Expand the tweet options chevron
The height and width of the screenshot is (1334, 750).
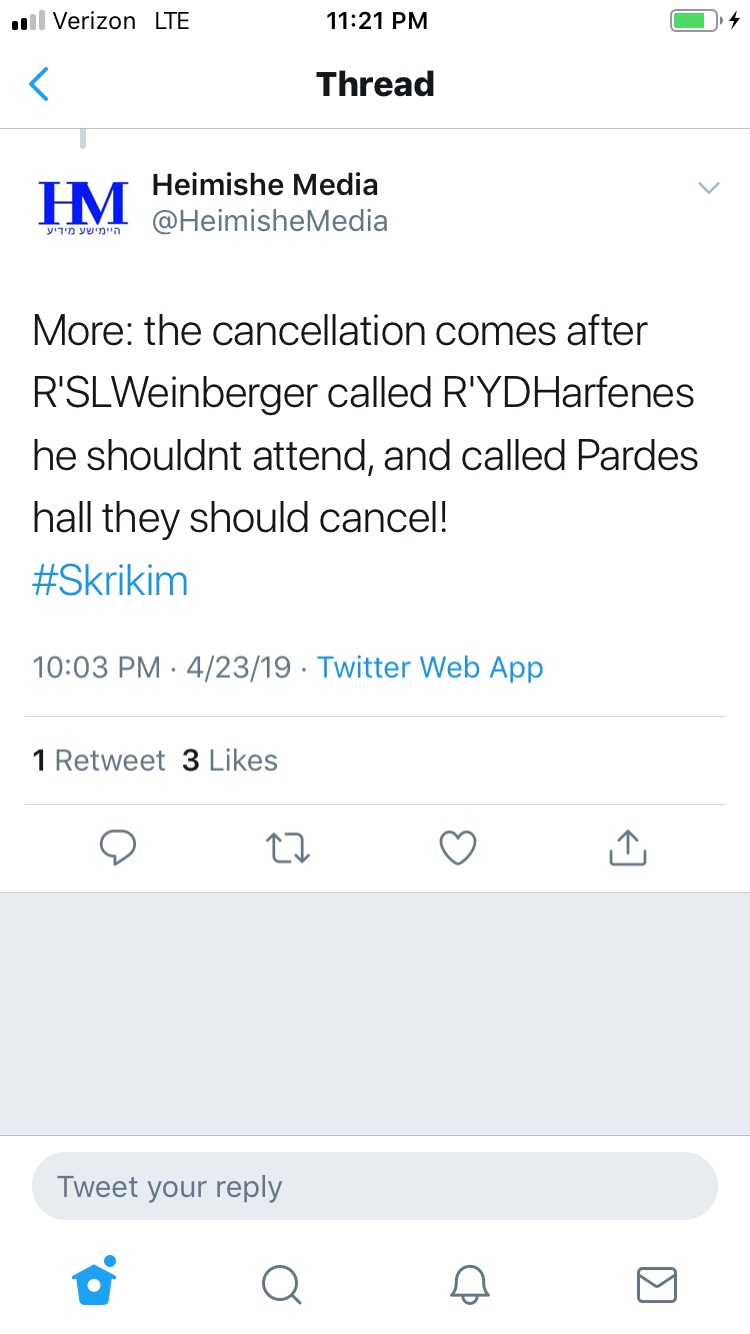tap(708, 188)
